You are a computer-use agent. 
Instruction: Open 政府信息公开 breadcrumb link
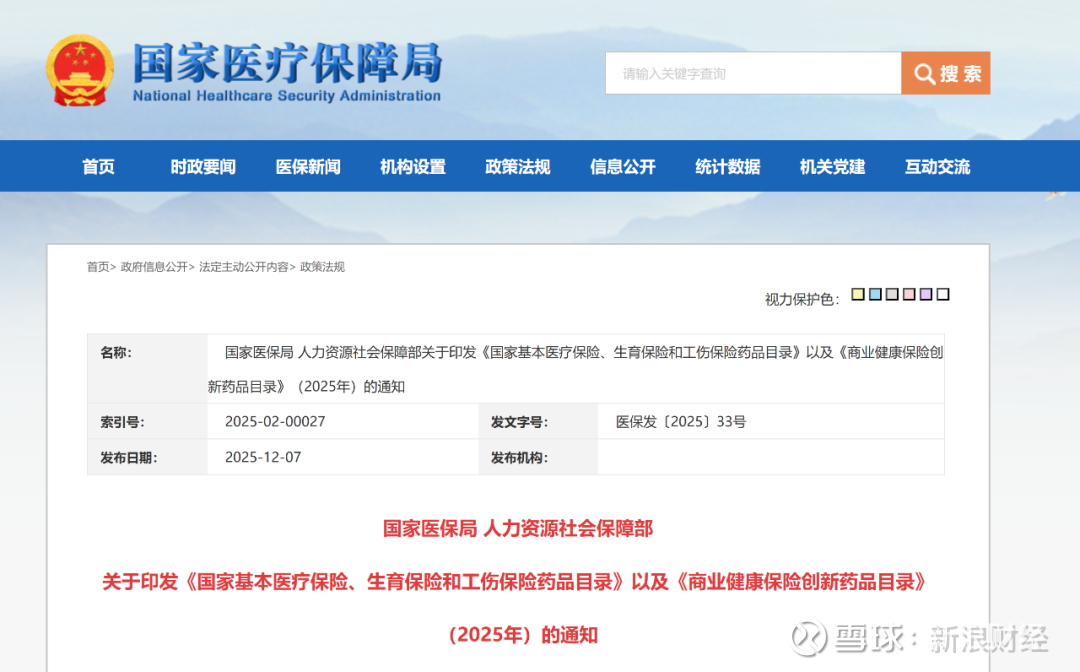point(154,267)
